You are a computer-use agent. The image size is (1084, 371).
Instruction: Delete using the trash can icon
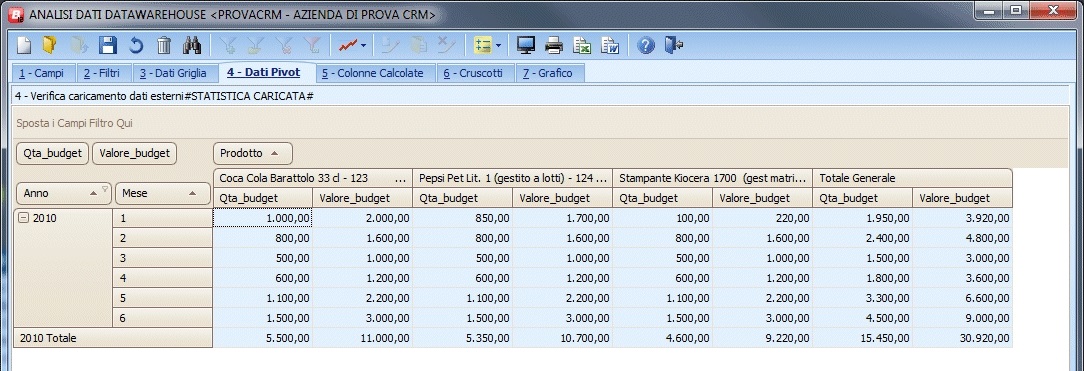tap(164, 46)
